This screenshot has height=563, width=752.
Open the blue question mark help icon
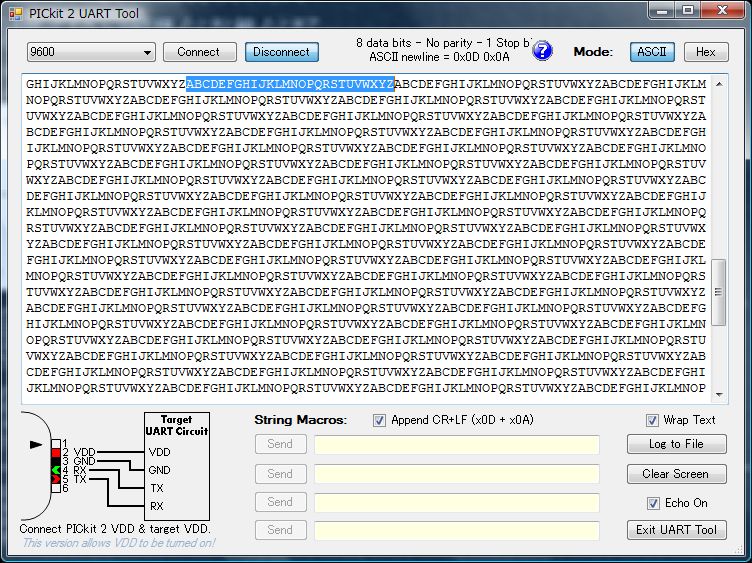542,50
